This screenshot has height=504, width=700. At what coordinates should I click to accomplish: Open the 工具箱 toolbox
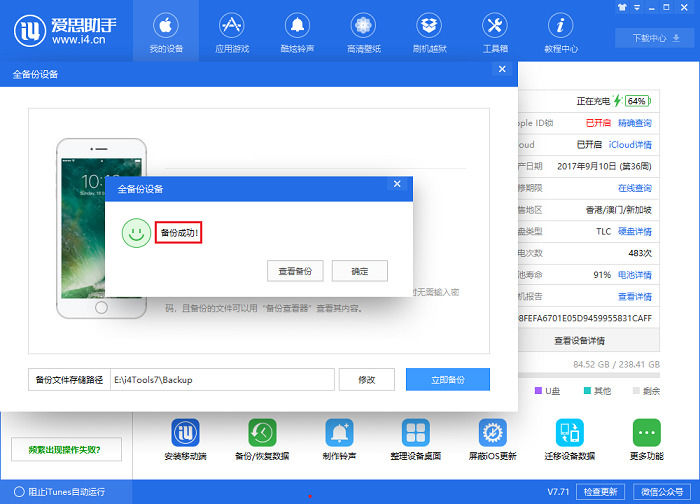[494, 32]
